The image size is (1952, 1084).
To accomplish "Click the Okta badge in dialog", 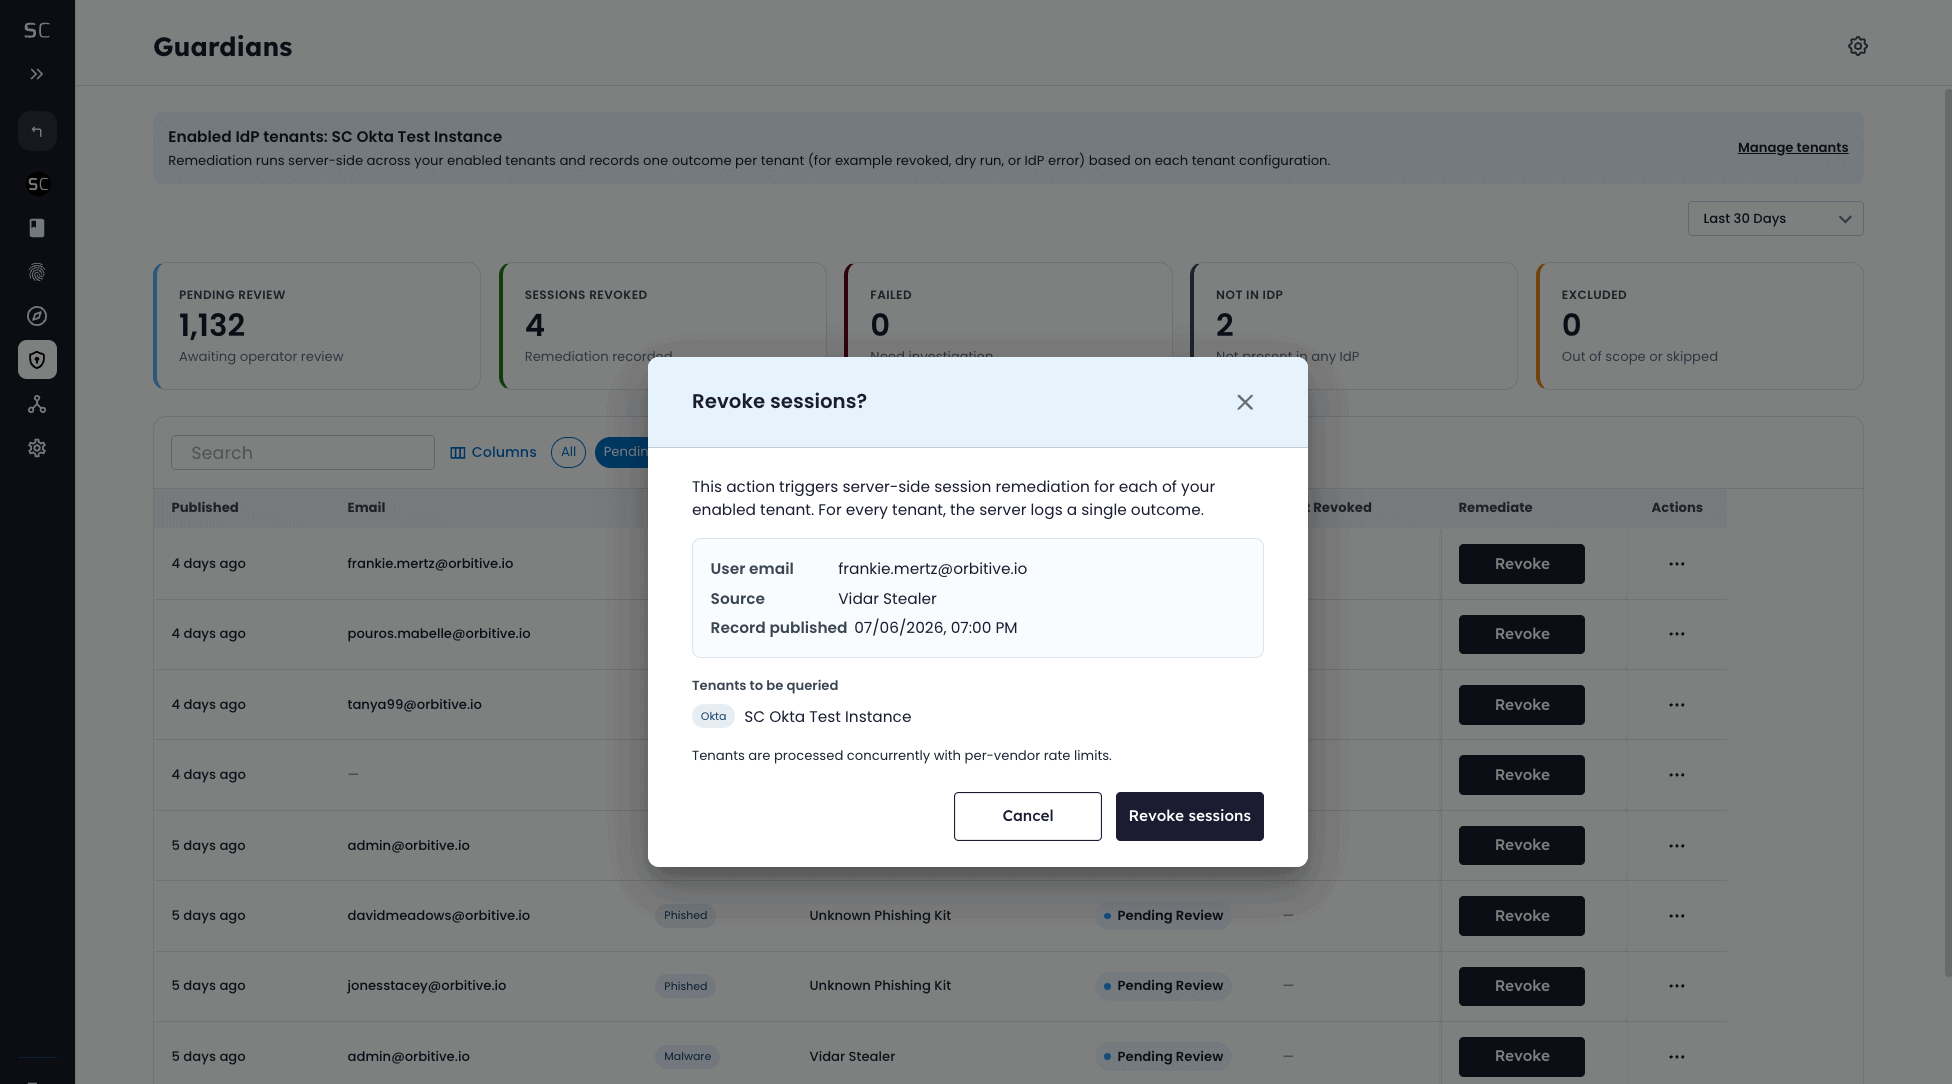I will pyautogui.click(x=713, y=716).
